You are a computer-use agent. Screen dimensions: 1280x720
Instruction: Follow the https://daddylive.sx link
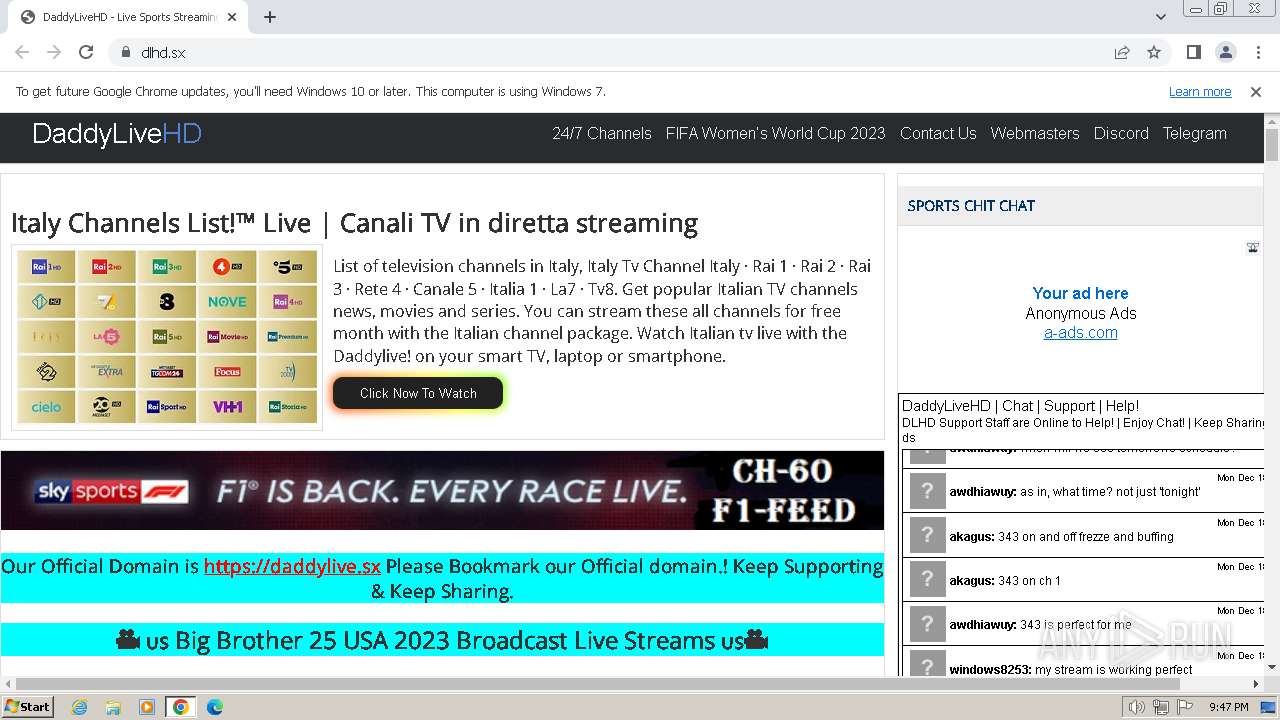(x=292, y=566)
